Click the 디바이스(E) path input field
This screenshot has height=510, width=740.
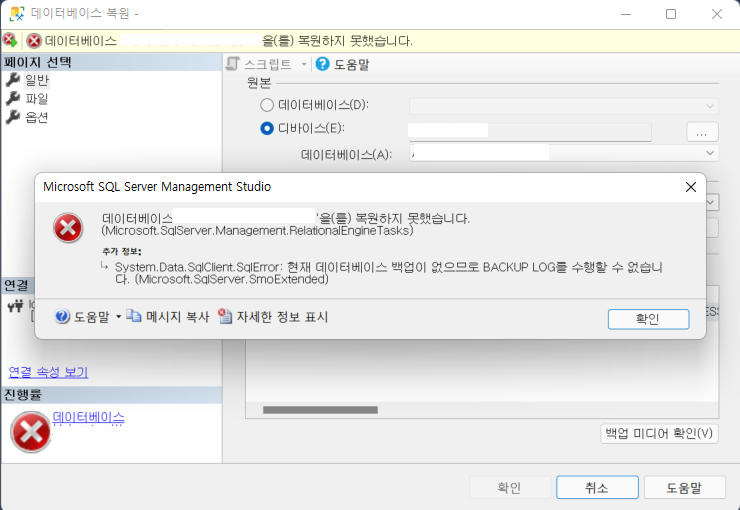[x=530, y=132]
